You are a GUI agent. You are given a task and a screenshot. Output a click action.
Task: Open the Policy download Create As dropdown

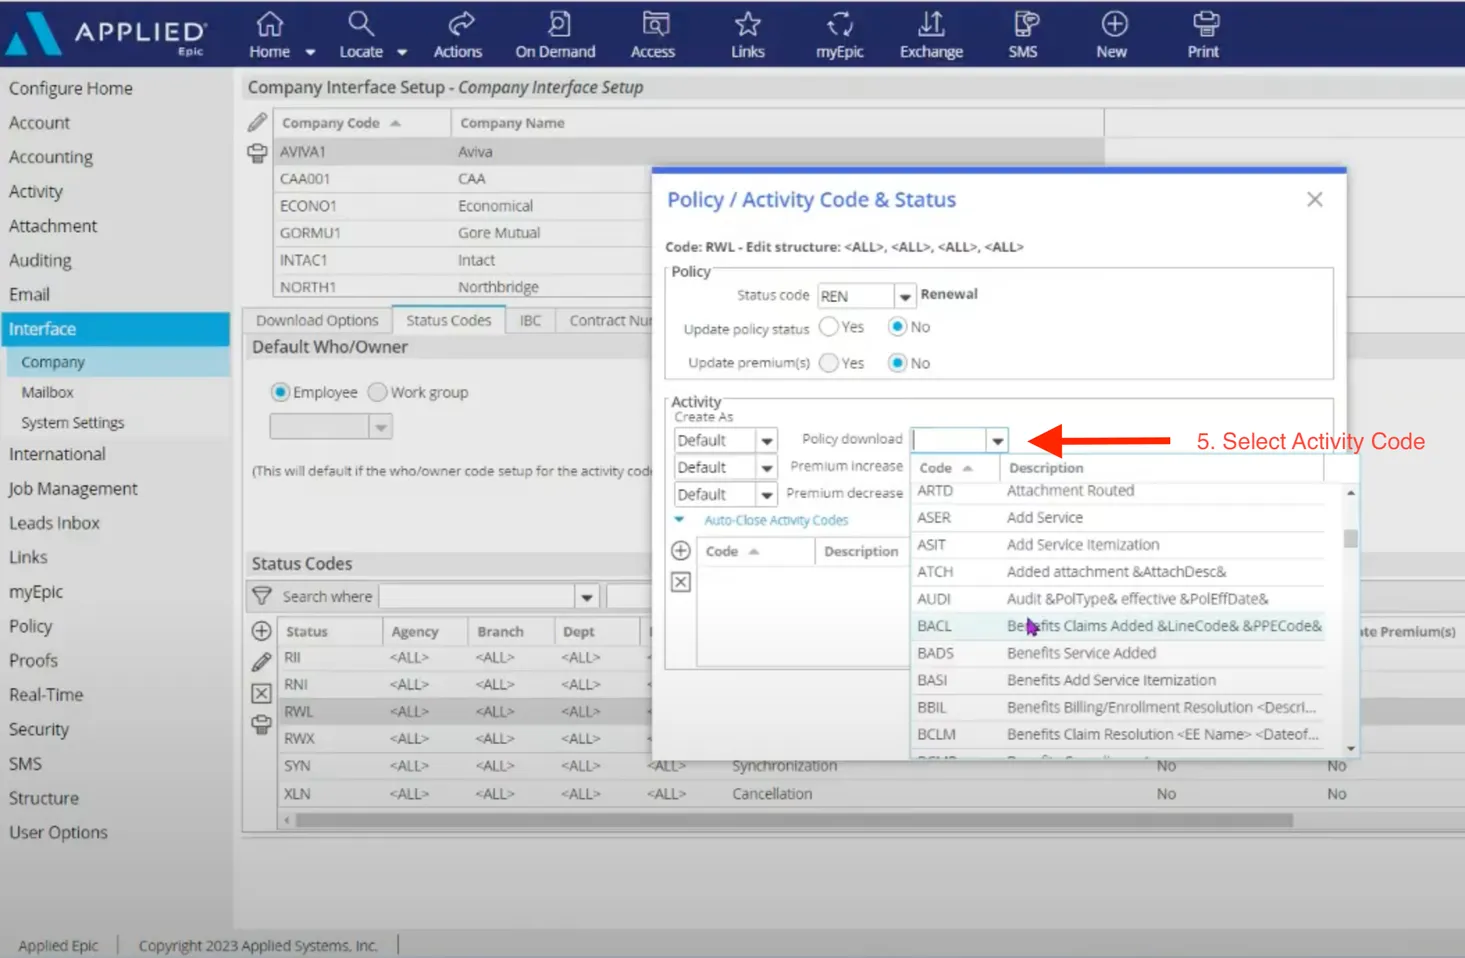click(766, 441)
